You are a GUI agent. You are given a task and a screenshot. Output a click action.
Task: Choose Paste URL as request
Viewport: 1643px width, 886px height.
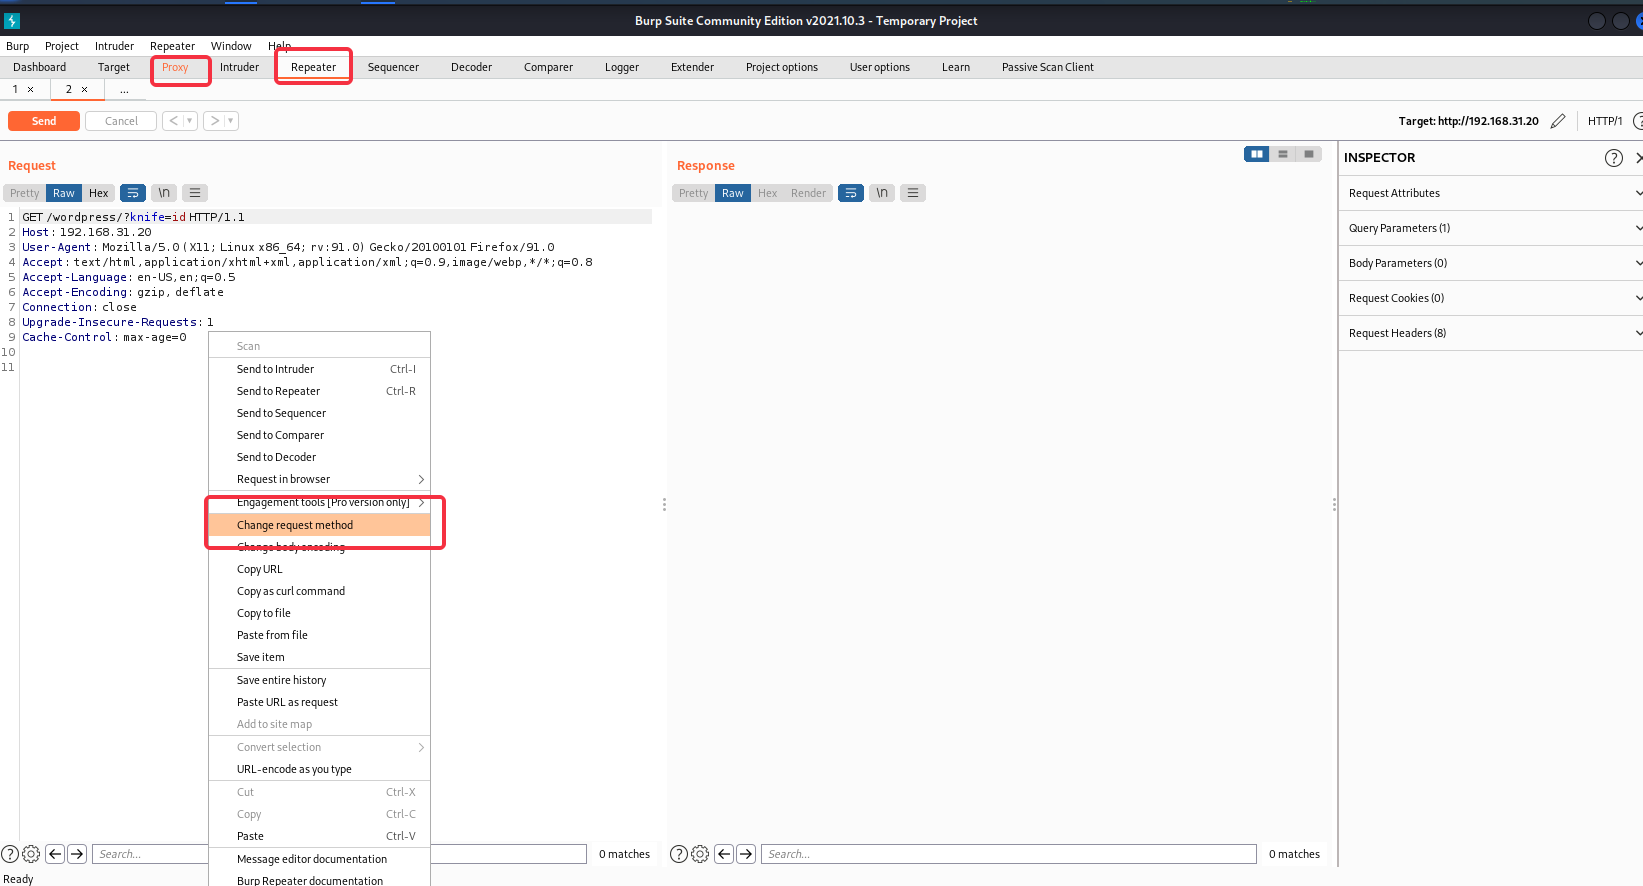pos(319,702)
